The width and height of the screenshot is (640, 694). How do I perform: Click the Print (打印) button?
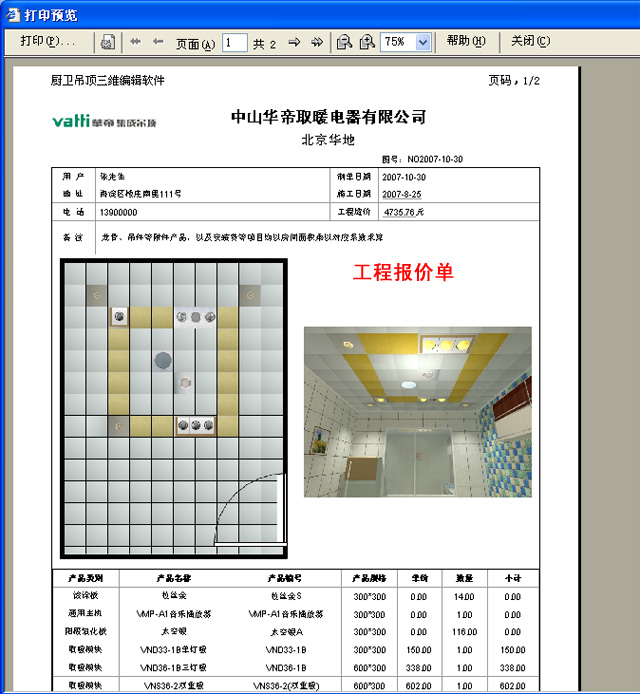[x=48, y=42]
